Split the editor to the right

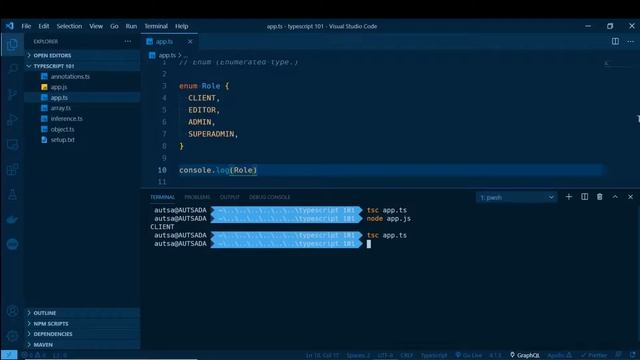pyautogui.click(x=615, y=41)
